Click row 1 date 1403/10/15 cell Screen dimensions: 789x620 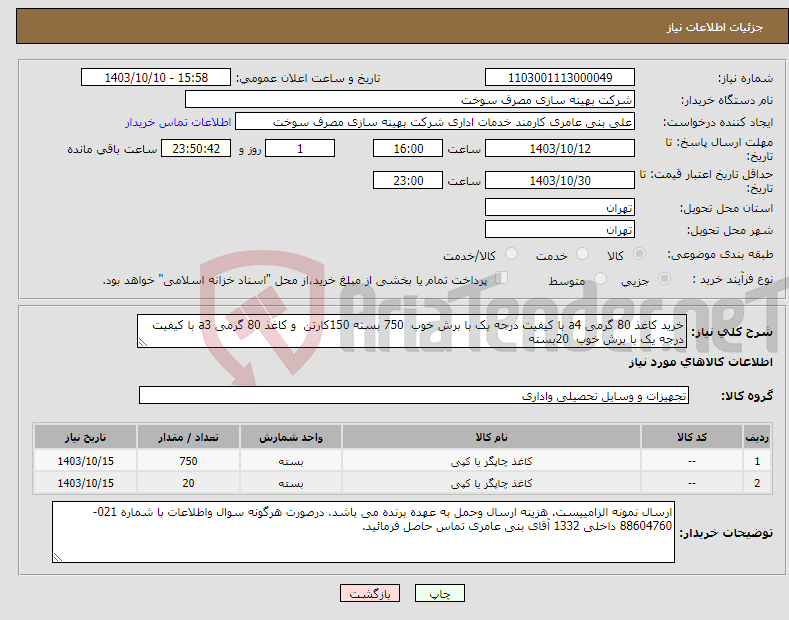(86, 461)
